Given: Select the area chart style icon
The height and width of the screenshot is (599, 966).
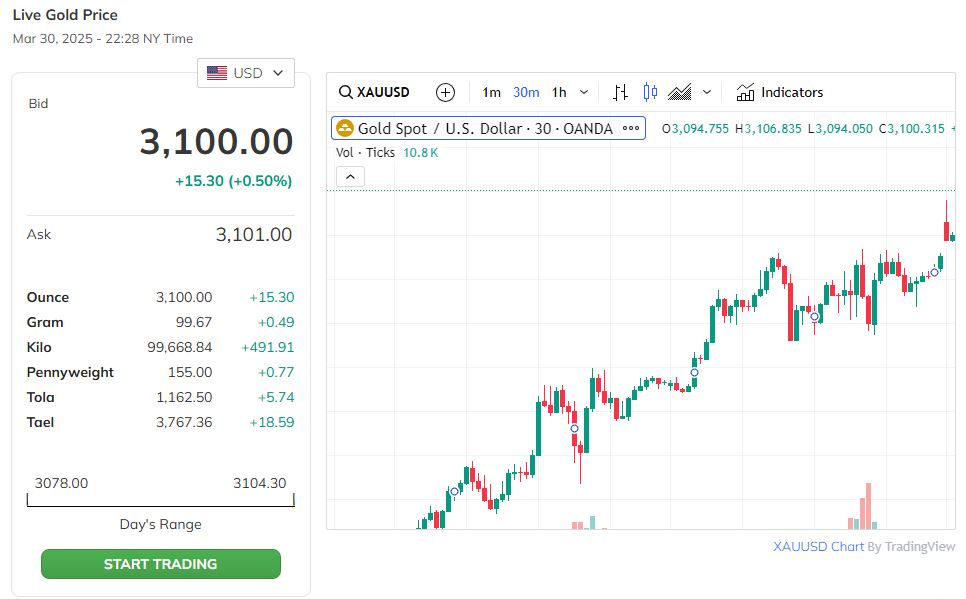Looking at the screenshot, I should pyautogui.click(x=680, y=92).
